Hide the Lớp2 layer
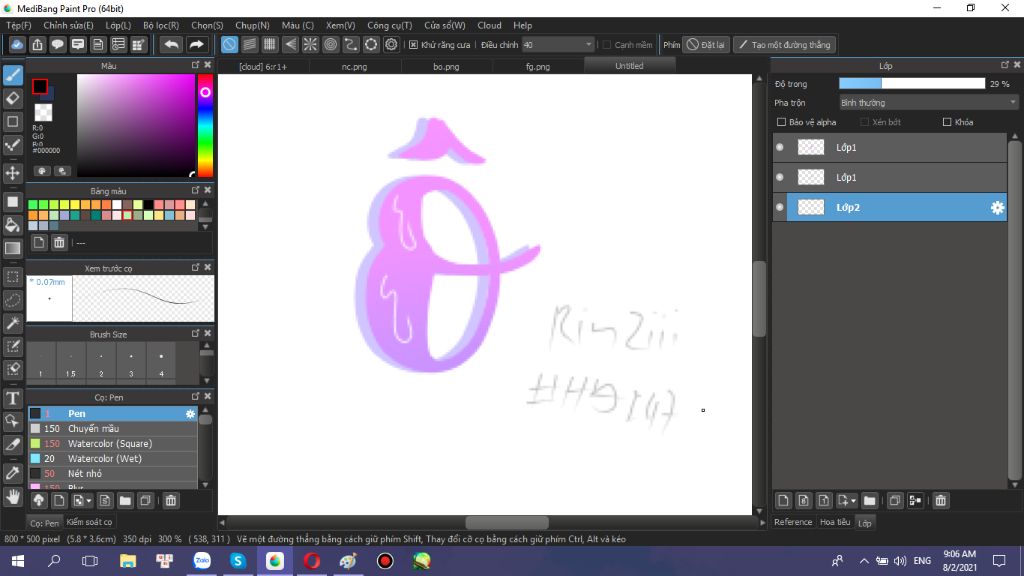Image resolution: width=1024 pixels, height=576 pixels. [x=780, y=207]
